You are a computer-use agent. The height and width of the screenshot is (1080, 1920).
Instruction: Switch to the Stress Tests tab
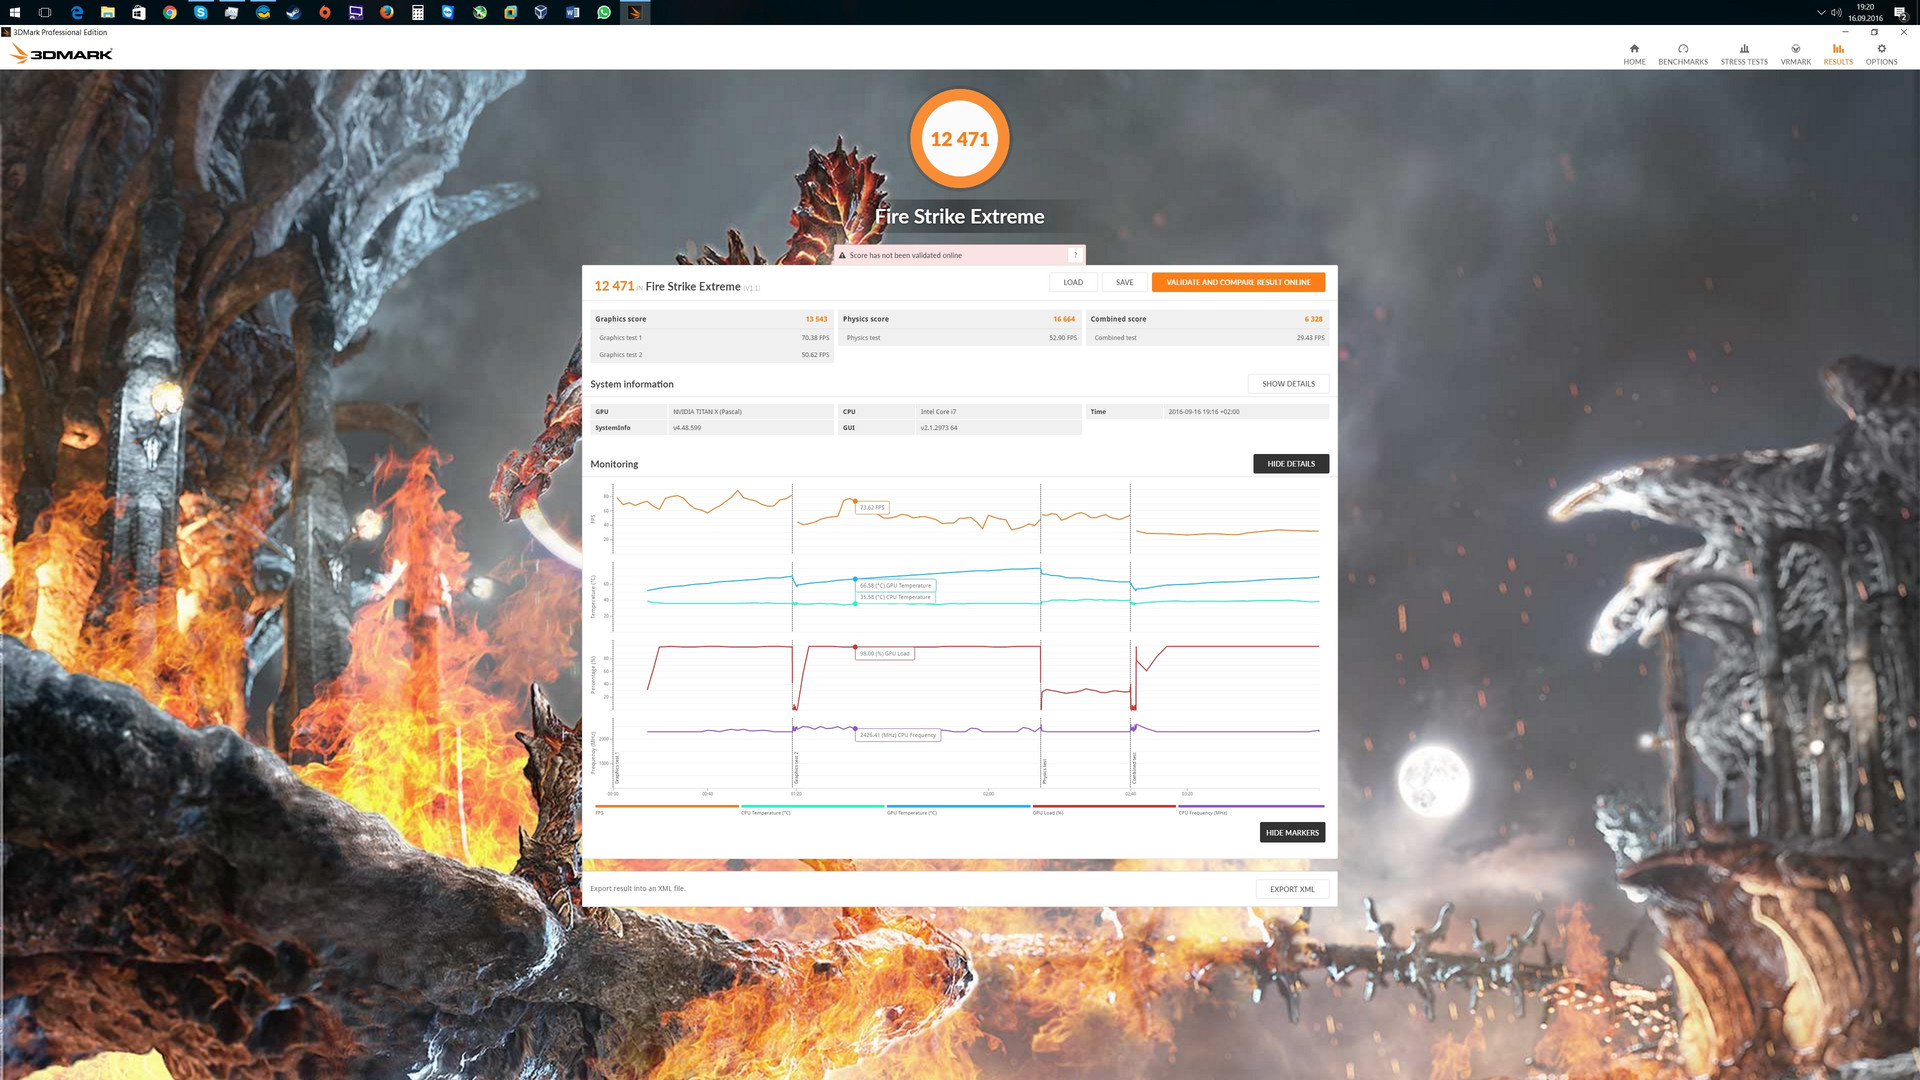tap(1744, 54)
